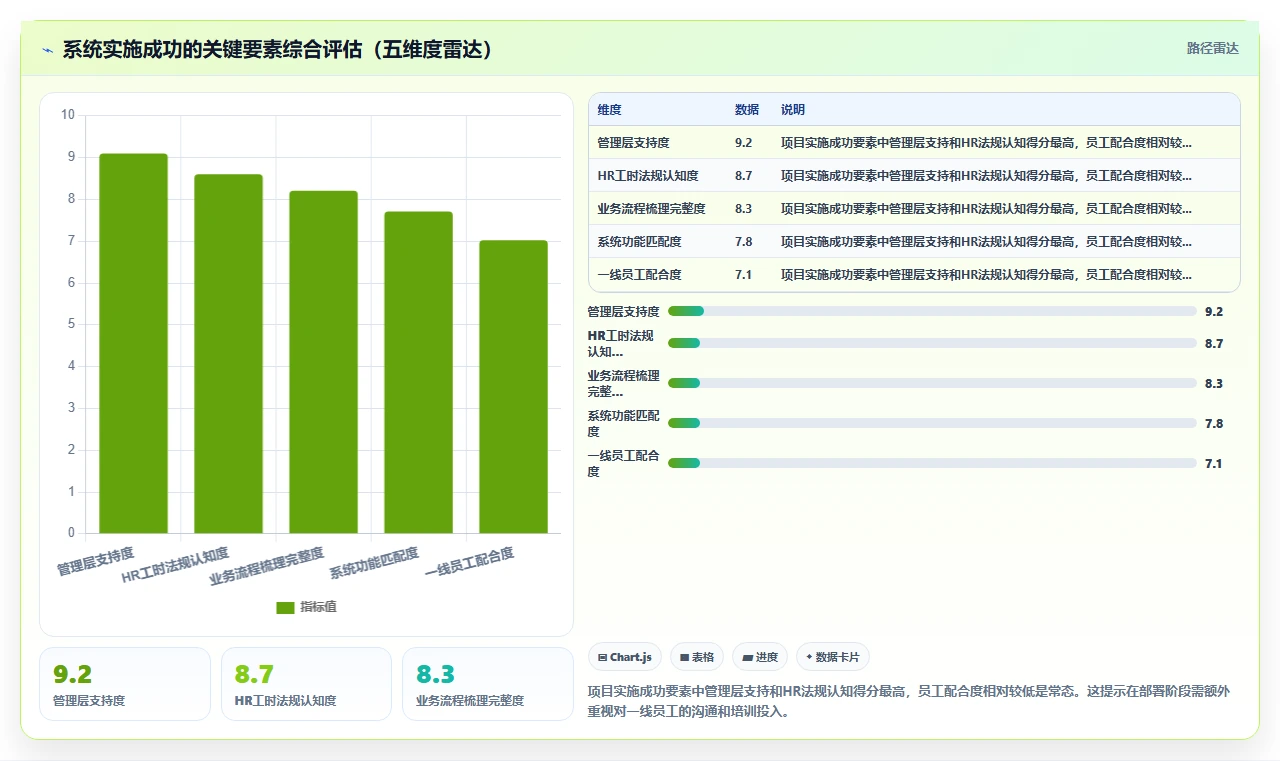Viewport: 1280px width, 761px height.
Task: Click the 系统功能匹配度 chart bar
Action: coord(418,372)
